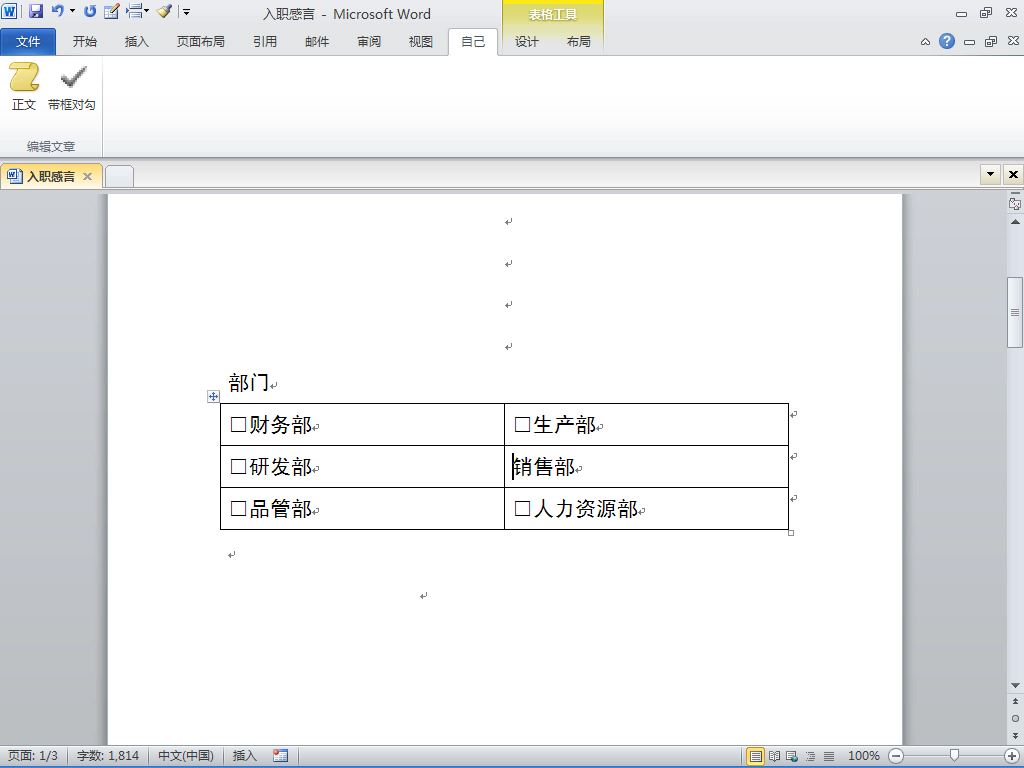Activate the format painter brush icon

click(x=165, y=11)
